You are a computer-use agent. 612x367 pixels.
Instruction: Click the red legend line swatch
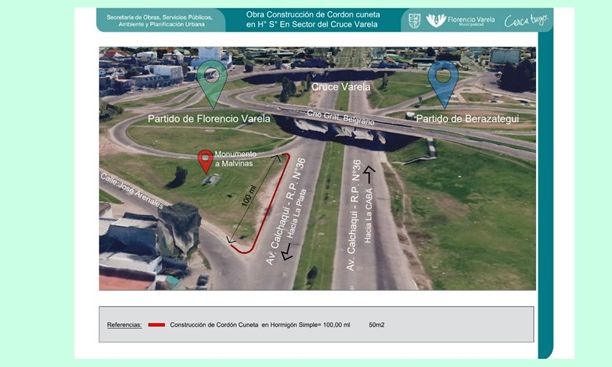pyautogui.click(x=157, y=325)
